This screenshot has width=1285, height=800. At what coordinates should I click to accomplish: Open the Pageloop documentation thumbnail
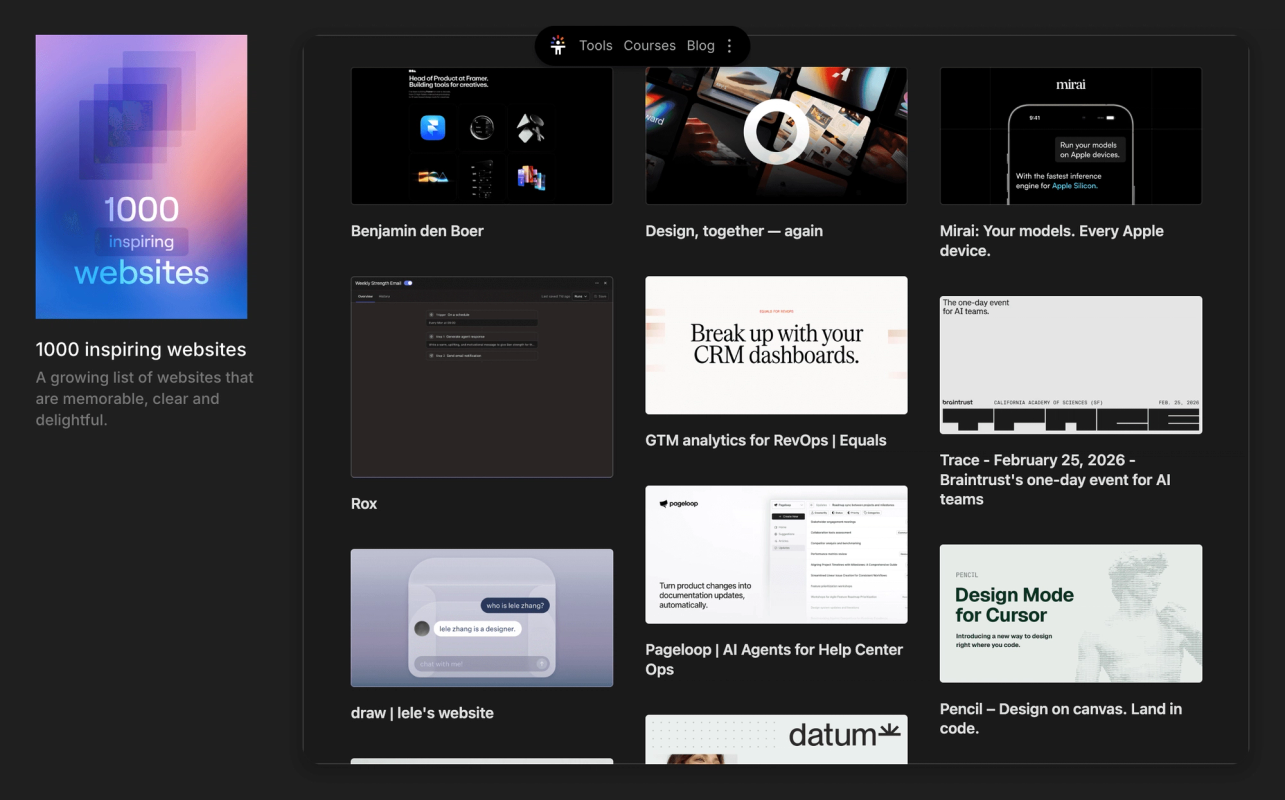tap(776, 555)
